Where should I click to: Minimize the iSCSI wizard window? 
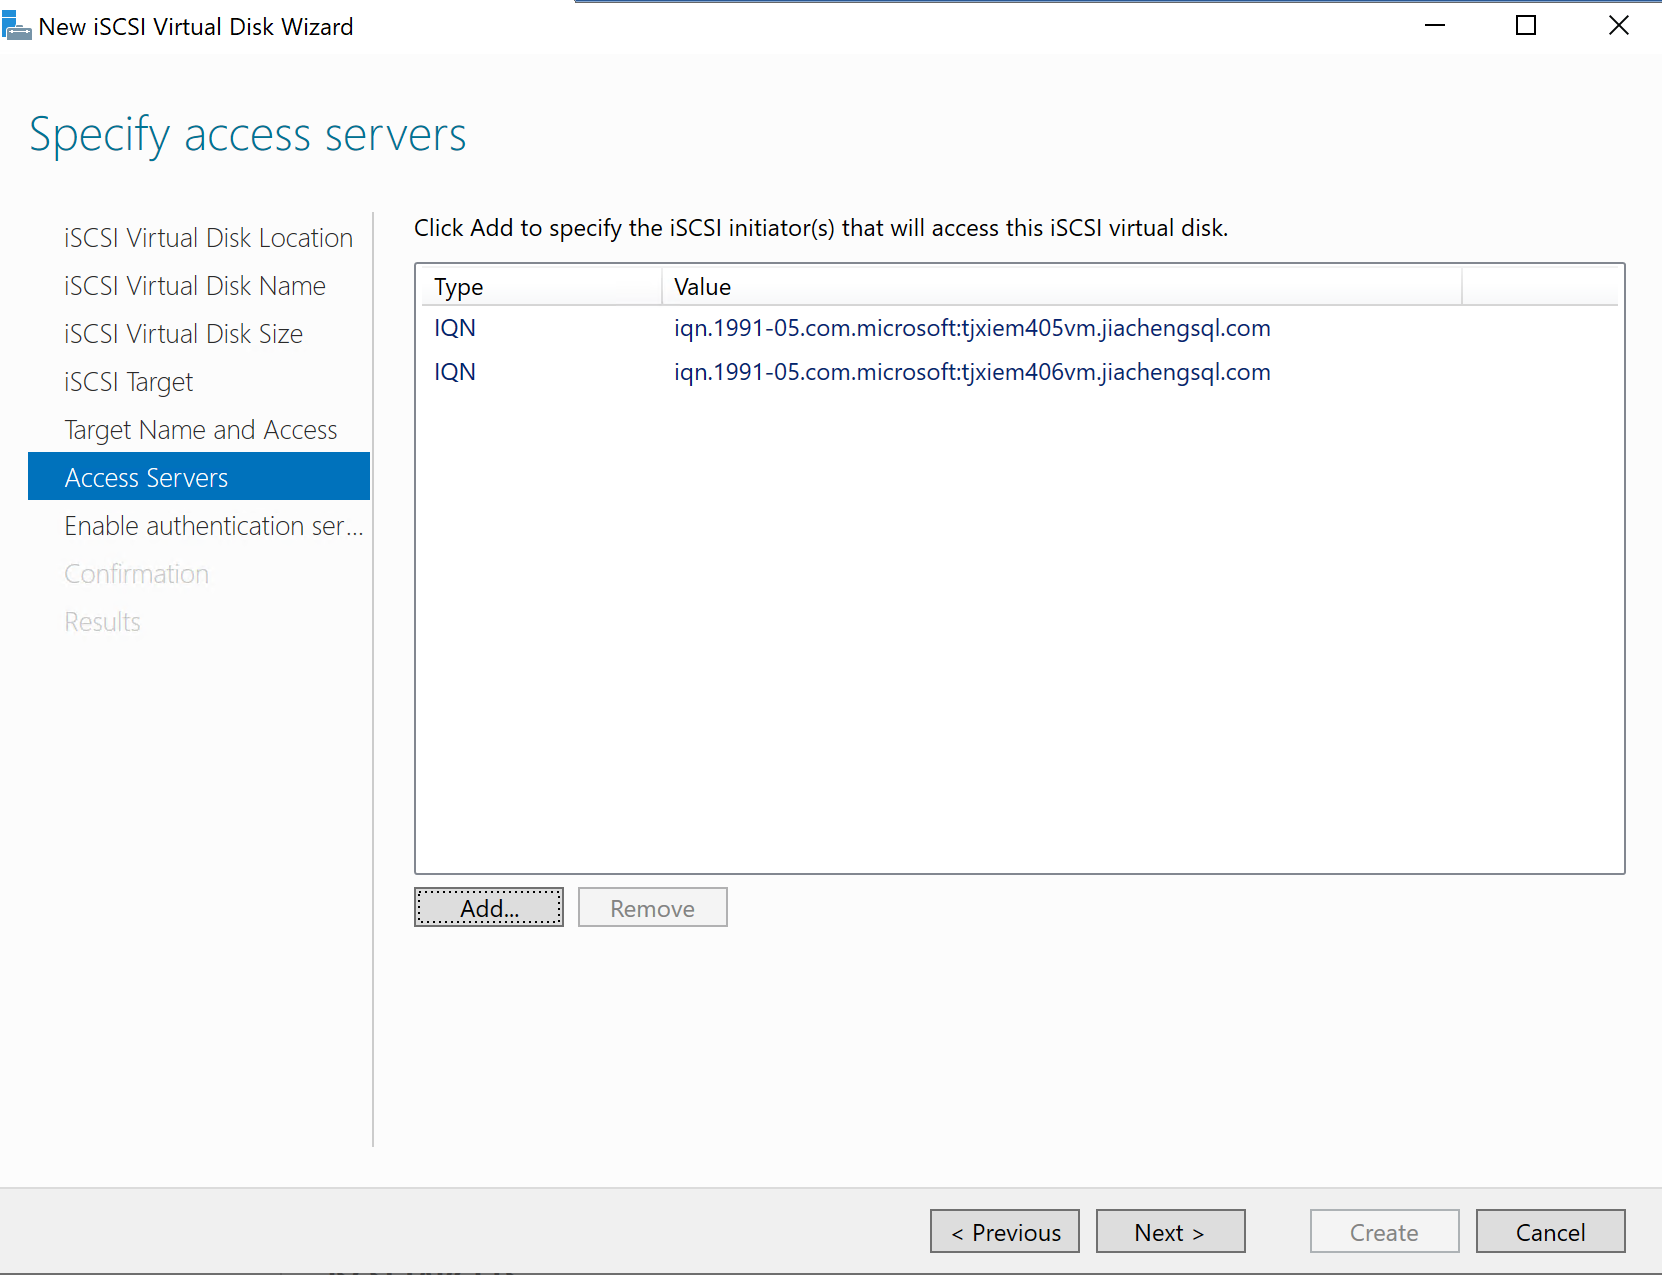tap(1435, 26)
